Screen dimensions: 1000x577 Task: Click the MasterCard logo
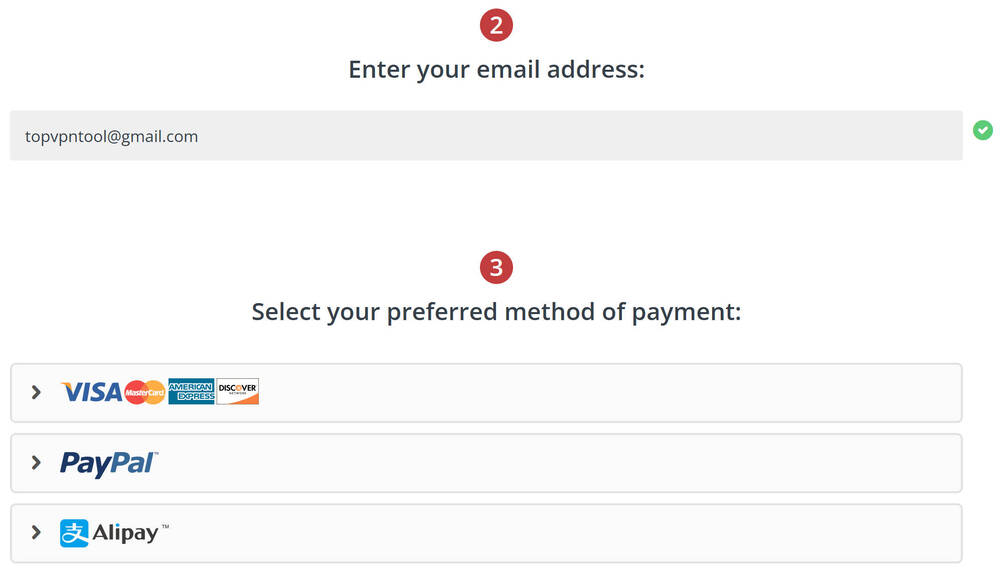pos(145,392)
